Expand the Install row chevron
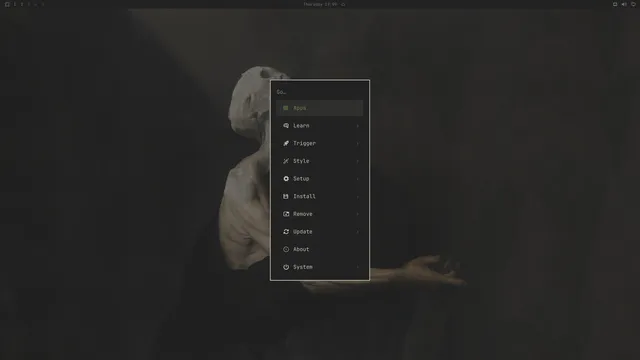 358,197
